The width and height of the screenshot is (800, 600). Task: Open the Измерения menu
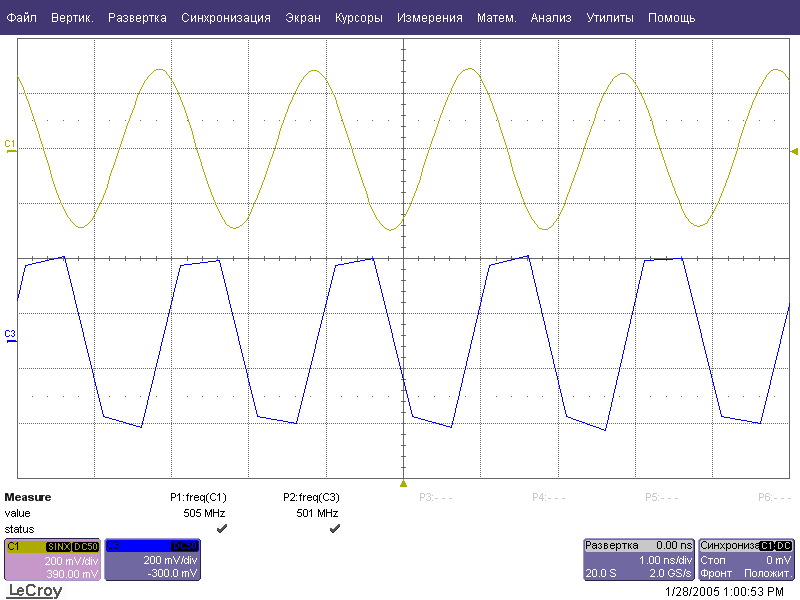click(429, 18)
